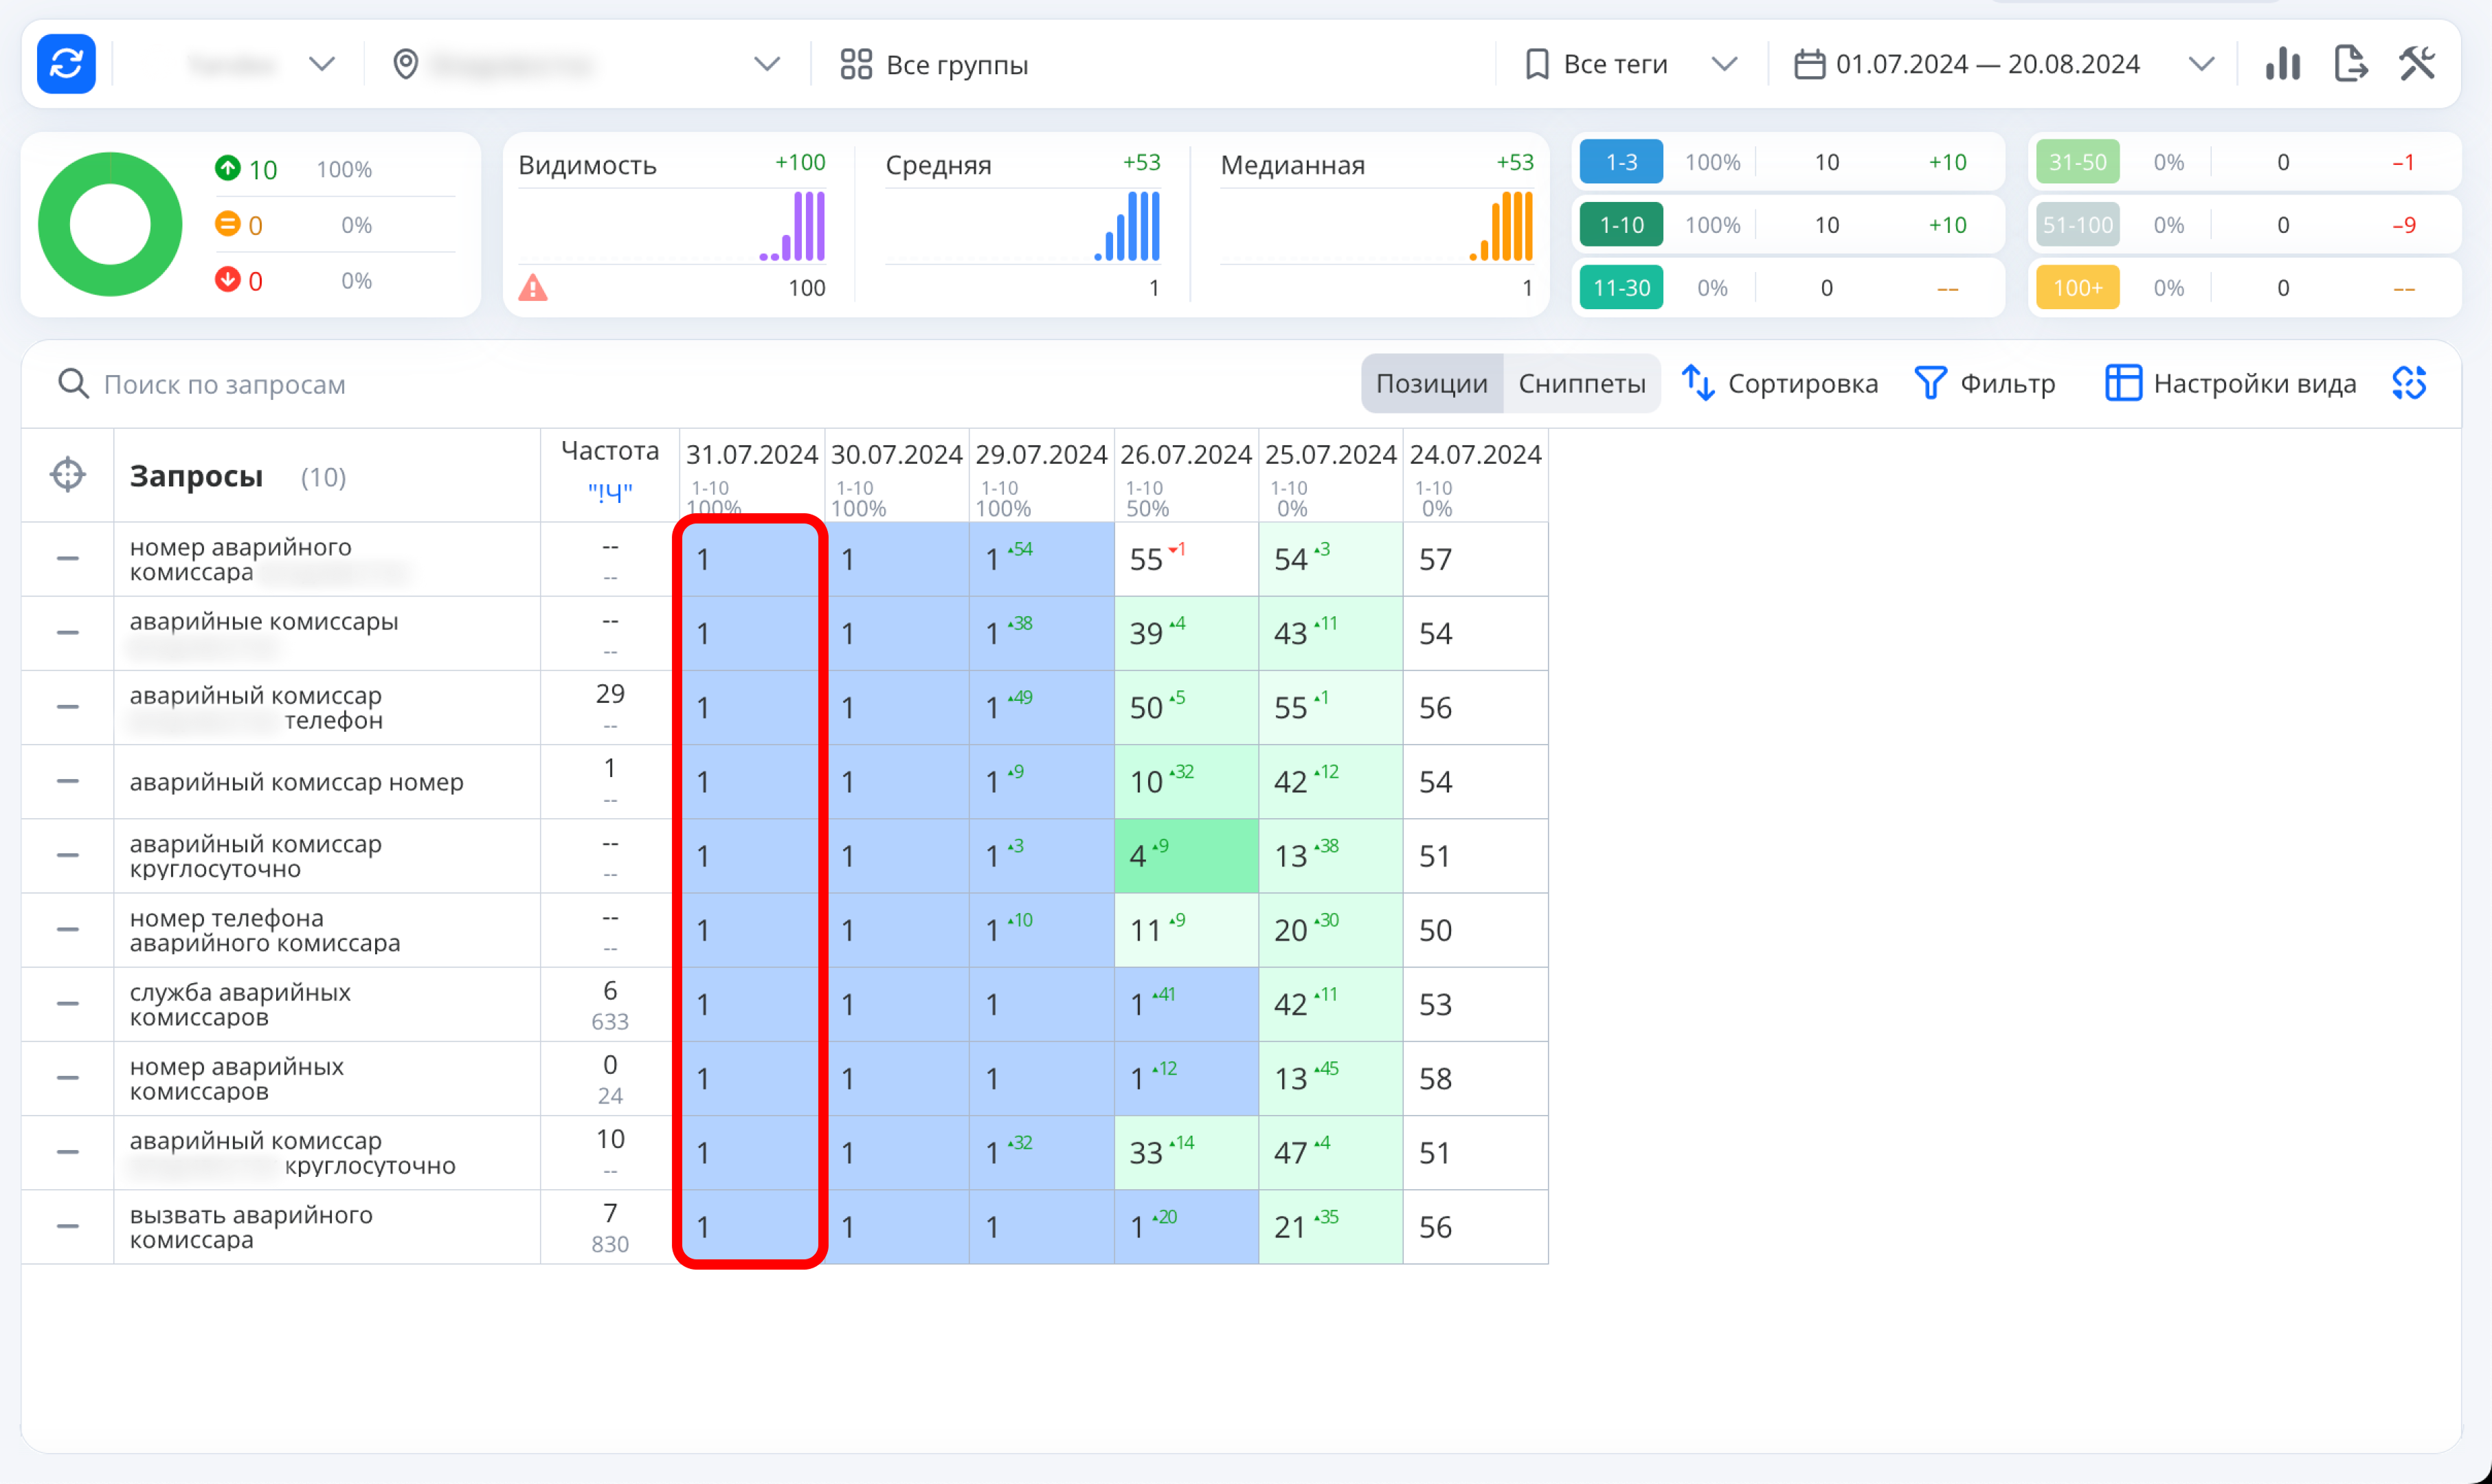
Task: Switch to the Сниппеты tab
Action: pyautogui.click(x=1581, y=383)
